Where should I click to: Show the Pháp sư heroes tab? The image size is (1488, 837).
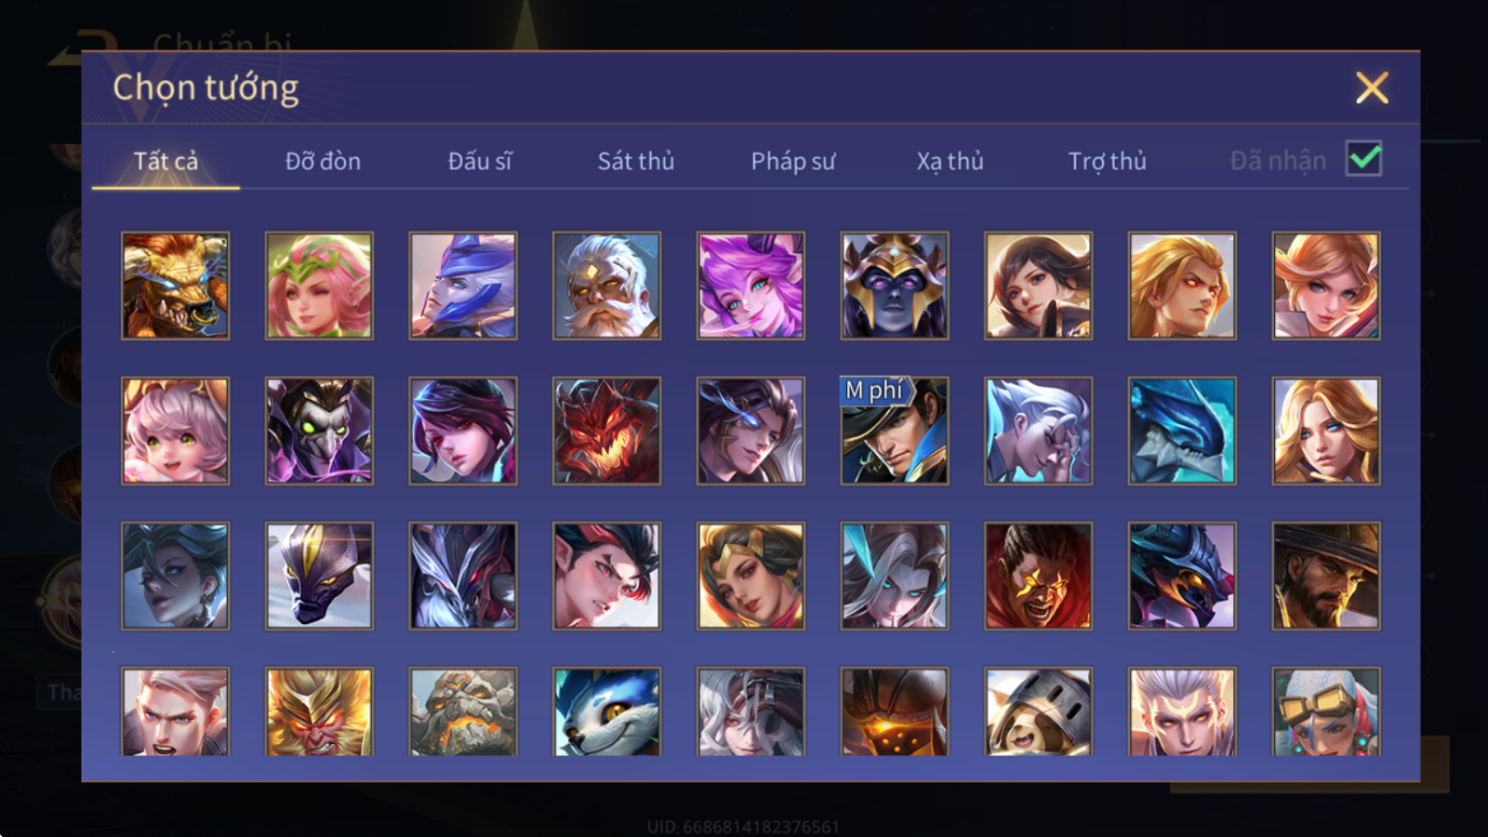pyautogui.click(x=793, y=161)
